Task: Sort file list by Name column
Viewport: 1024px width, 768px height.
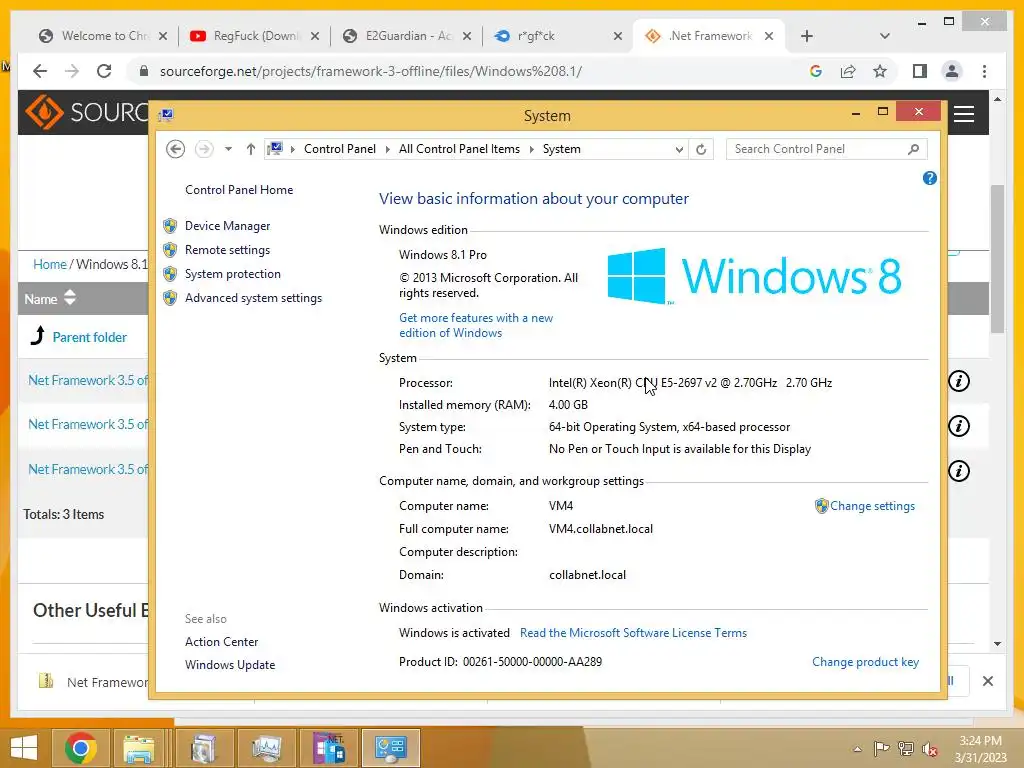Action: point(50,299)
